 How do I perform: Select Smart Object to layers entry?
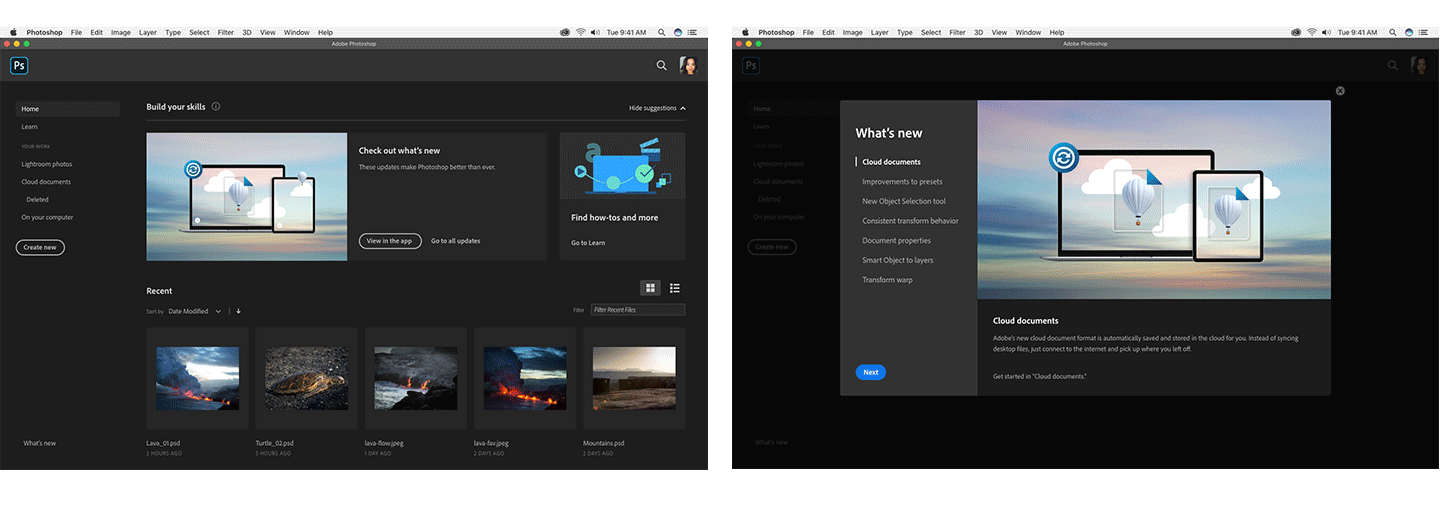click(898, 260)
